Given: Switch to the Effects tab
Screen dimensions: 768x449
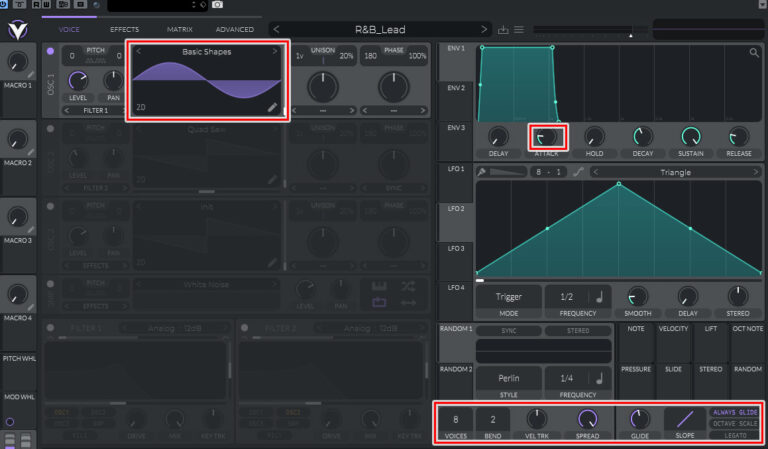Looking at the screenshot, I should point(124,30).
